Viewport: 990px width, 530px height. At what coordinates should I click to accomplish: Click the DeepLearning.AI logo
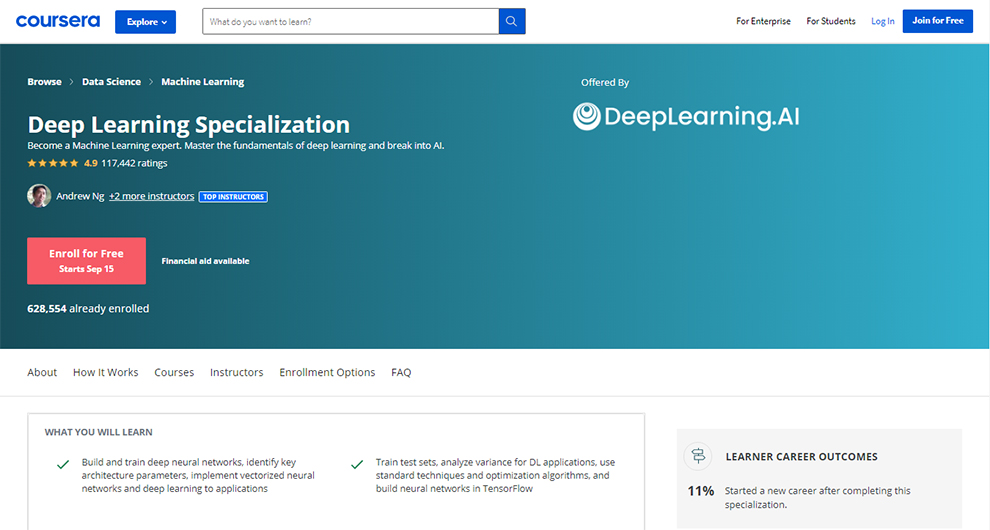686,117
